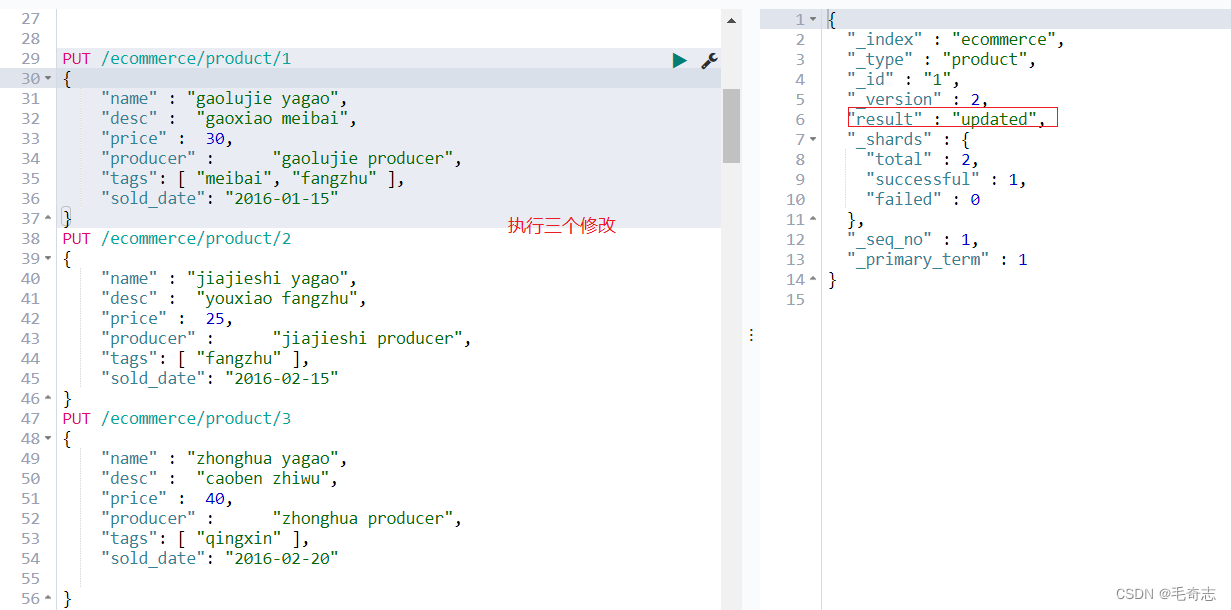Image resolution: width=1231 pixels, height=610 pixels.
Task: Click the PUT /ecommerce/product/2 request line
Action: 176,239
